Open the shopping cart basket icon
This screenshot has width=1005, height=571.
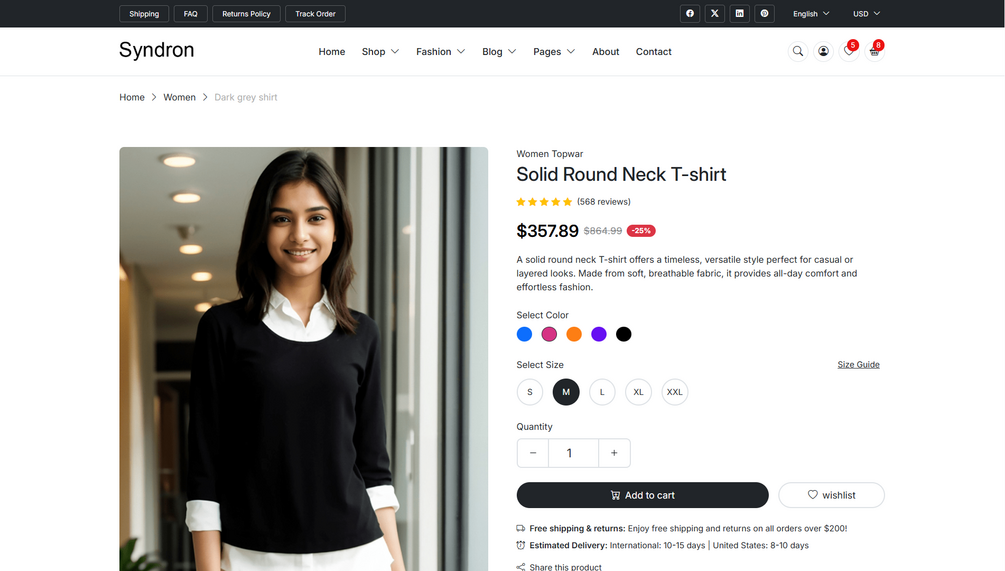coord(874,51)
